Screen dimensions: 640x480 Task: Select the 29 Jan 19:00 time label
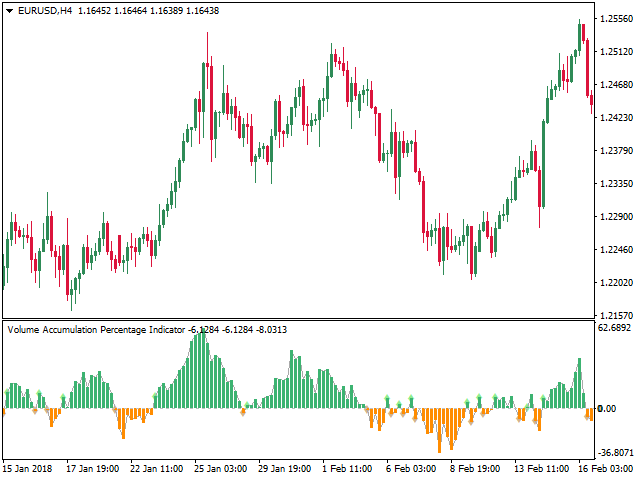pyautogui.click(x=284, y=468)
